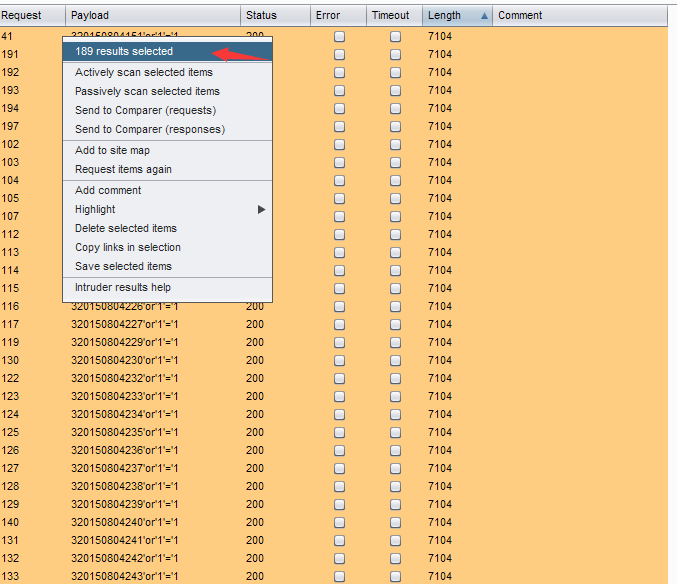Screen dimensions: 677x584
Task: Sort by Payload column header
Action: pyautogui.click(x=153, y=16)
